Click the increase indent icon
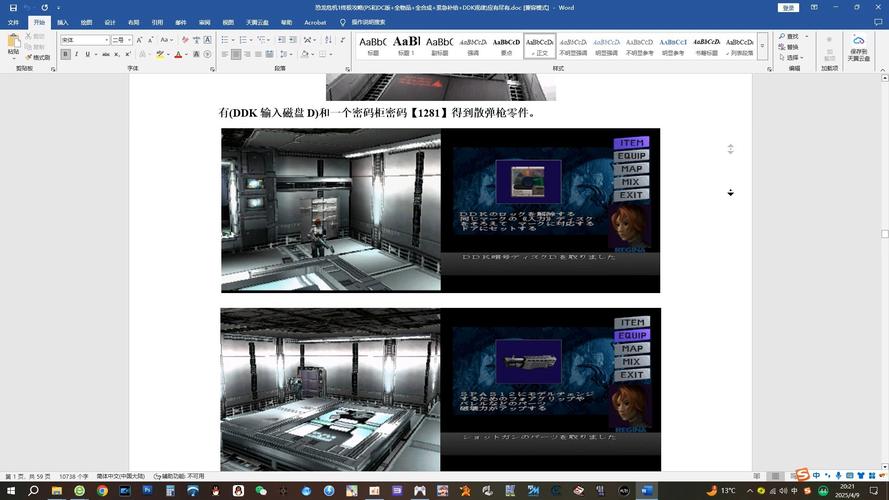 (x=293, y=40)
